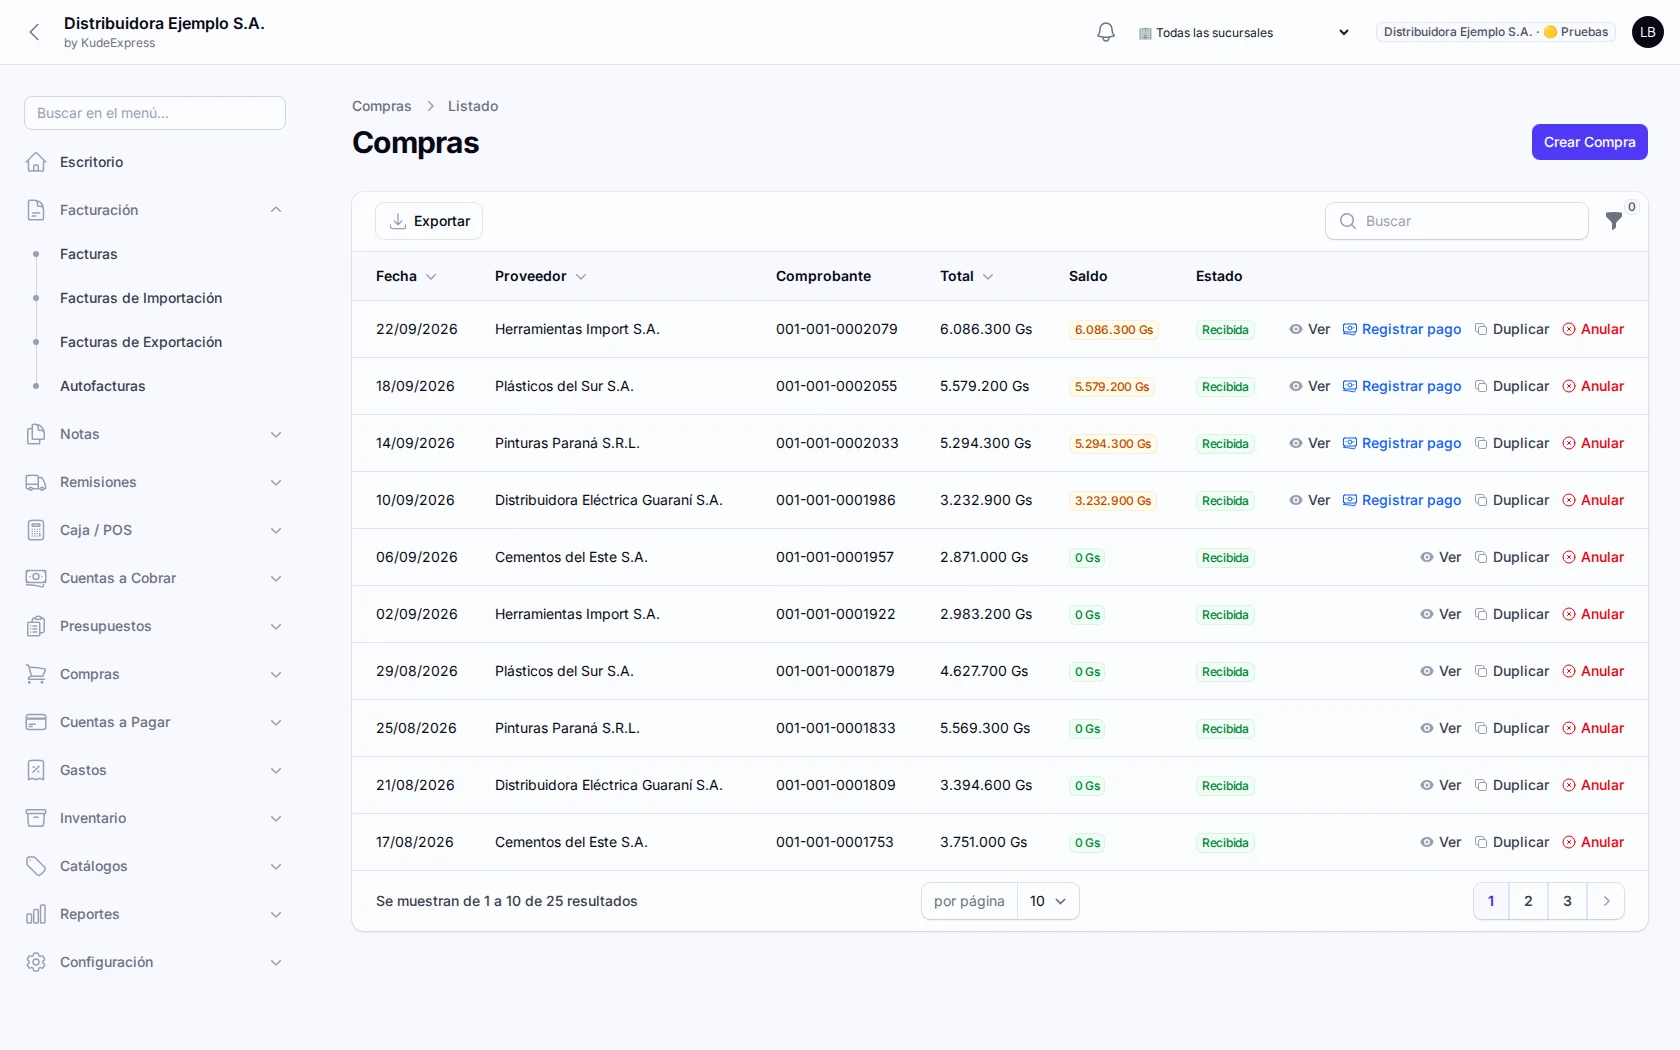Go to next page with arrow
Image resolution: width=1680 pixels, height=1050 pixels.
pyautogui.click(x=1606, y=901)
